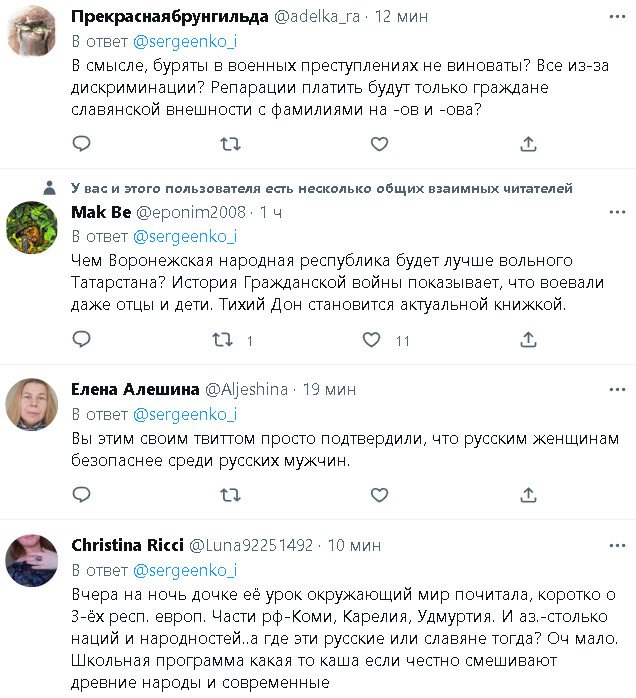The width and height of the screenshot is (636, 698).
Task: Retweet Прекраснаябрунгильда's tweet
Action: (229, 144)
